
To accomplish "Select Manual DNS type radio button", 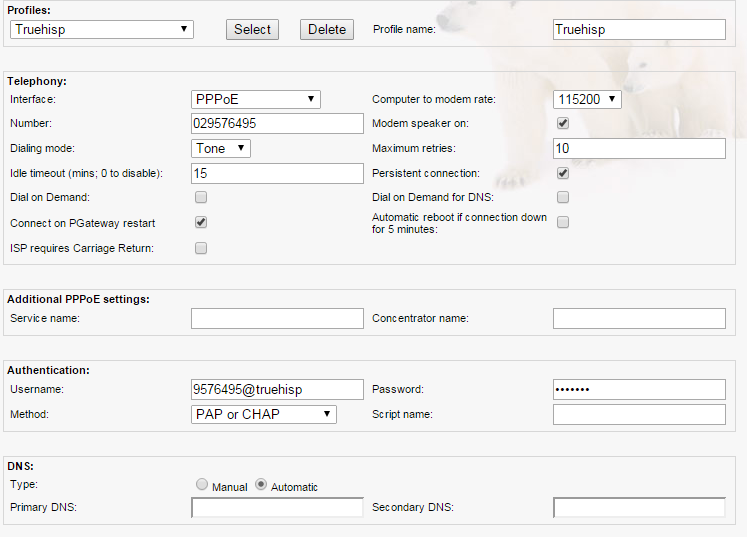I will point(202,485).
